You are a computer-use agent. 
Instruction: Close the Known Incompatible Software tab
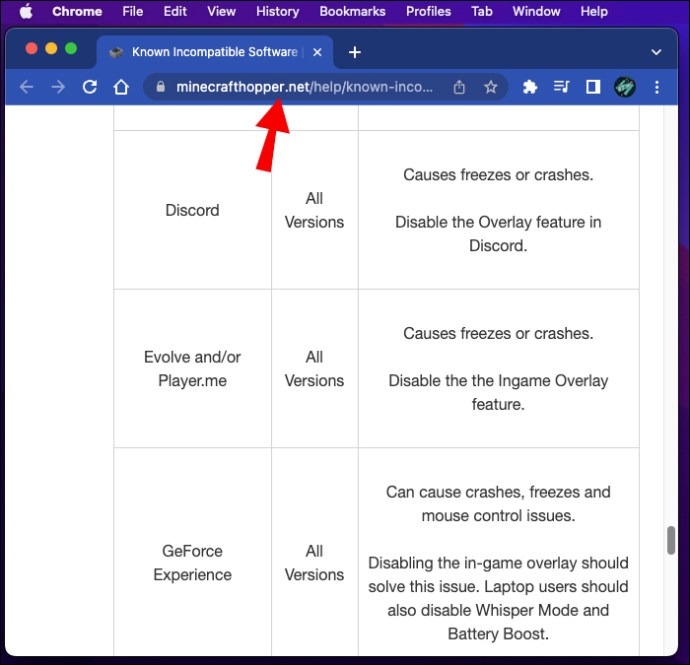(x=317, y=52)
